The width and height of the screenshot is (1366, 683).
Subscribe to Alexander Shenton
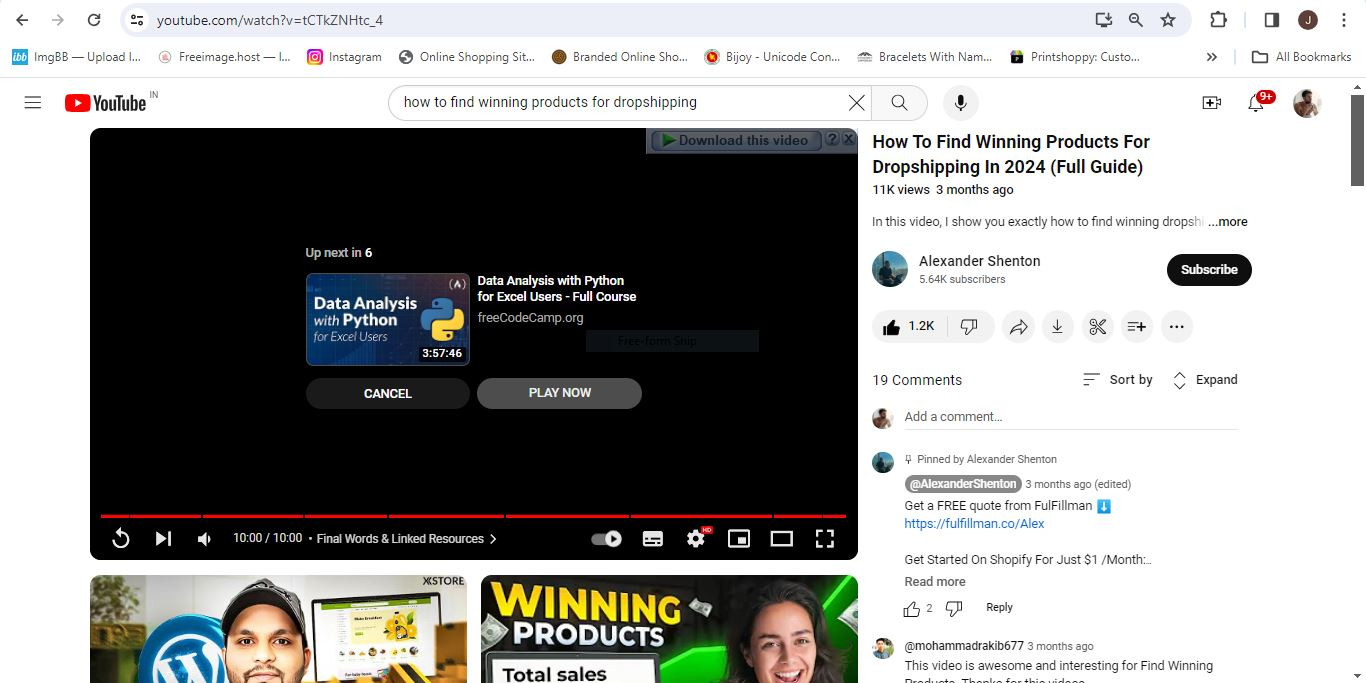click(1209, 269)
